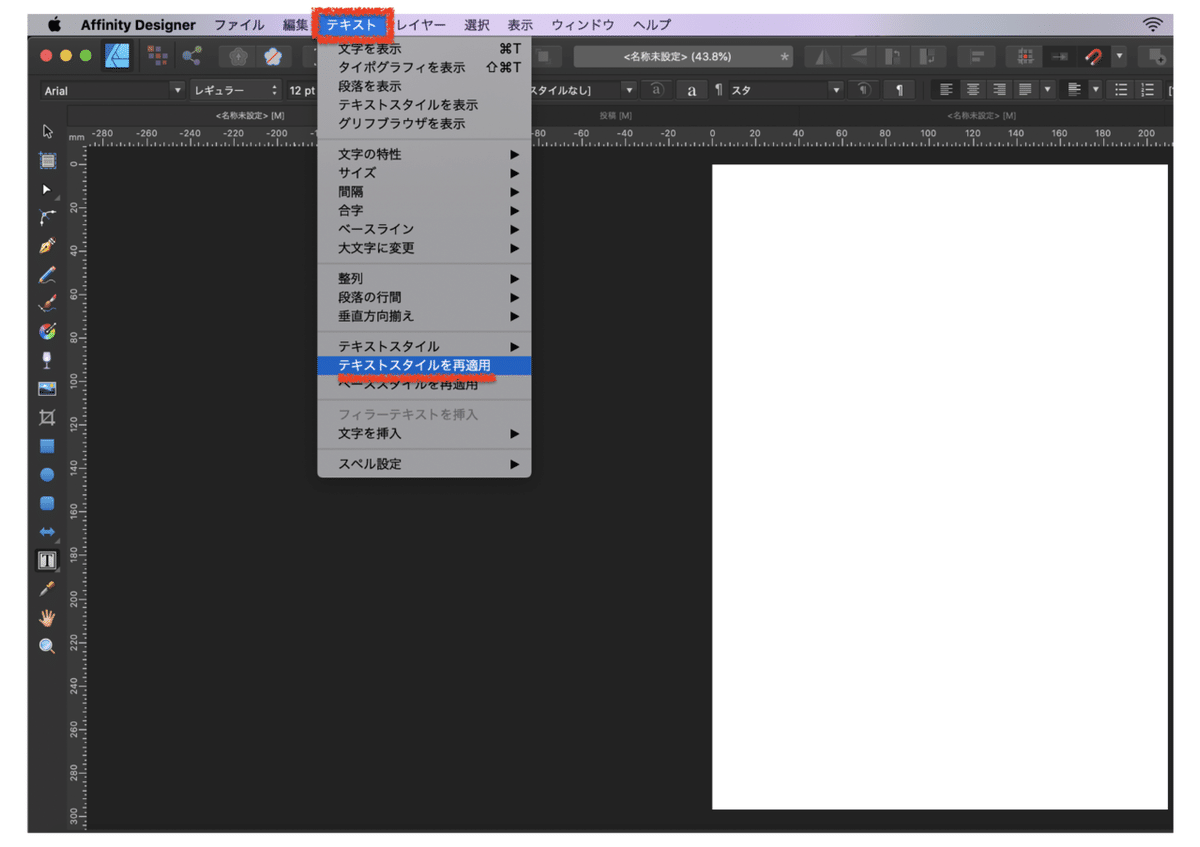Screen dimensions: 1200x847
Task: Open the レギュラー font style dropdown
Action: point(236,90)
